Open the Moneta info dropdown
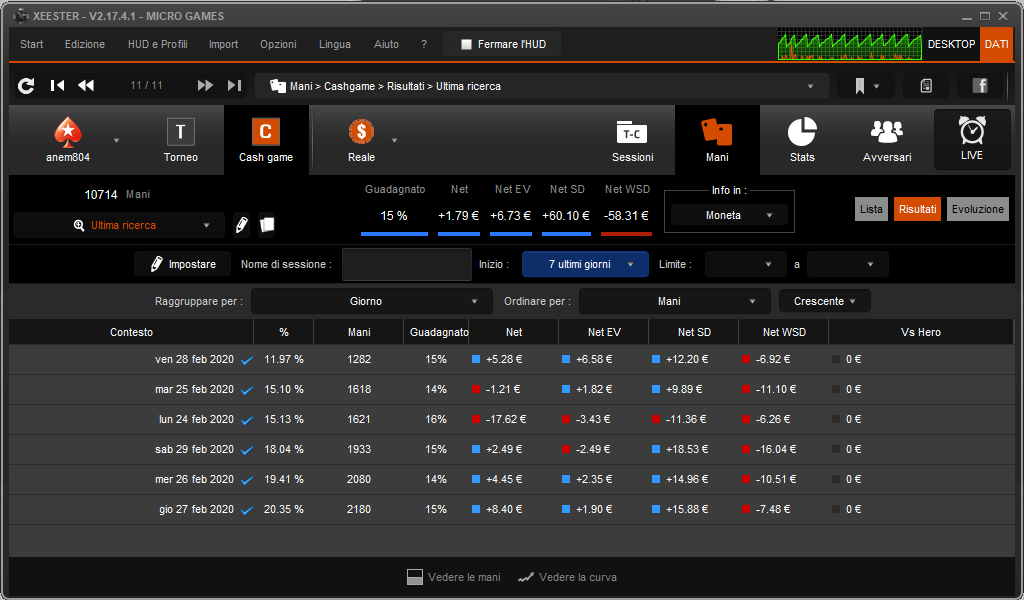 click(729, 215)
